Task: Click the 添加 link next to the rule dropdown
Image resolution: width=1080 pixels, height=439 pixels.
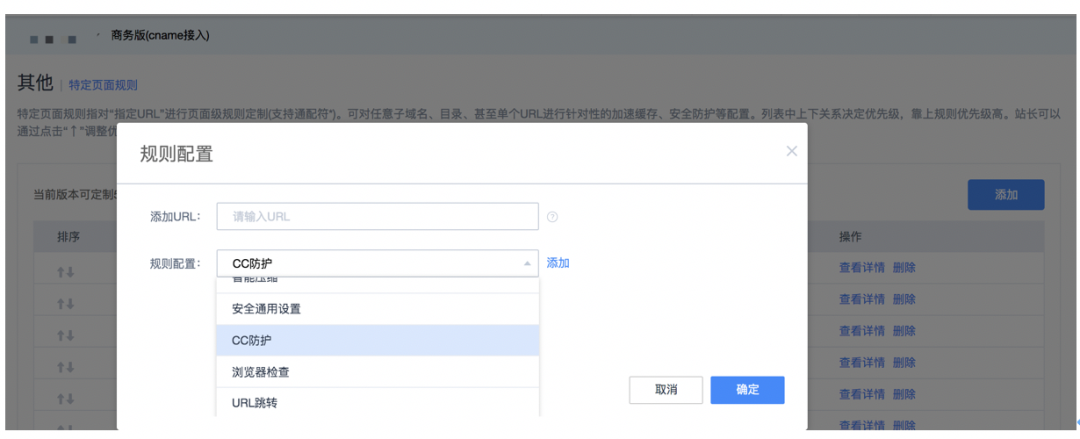Action: click(x=558, y=263)
